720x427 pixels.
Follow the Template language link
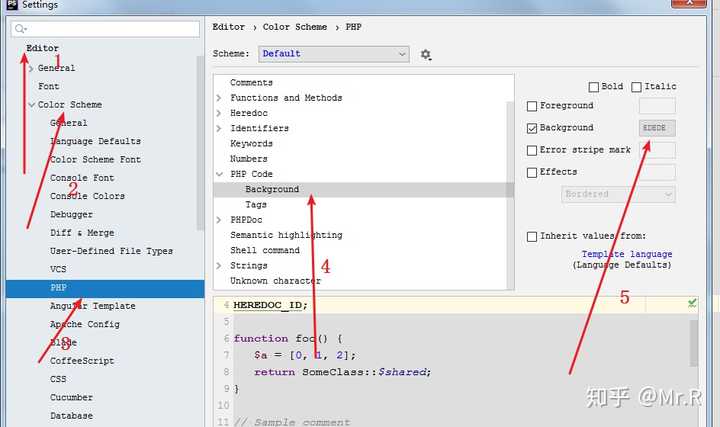(627, 254)
